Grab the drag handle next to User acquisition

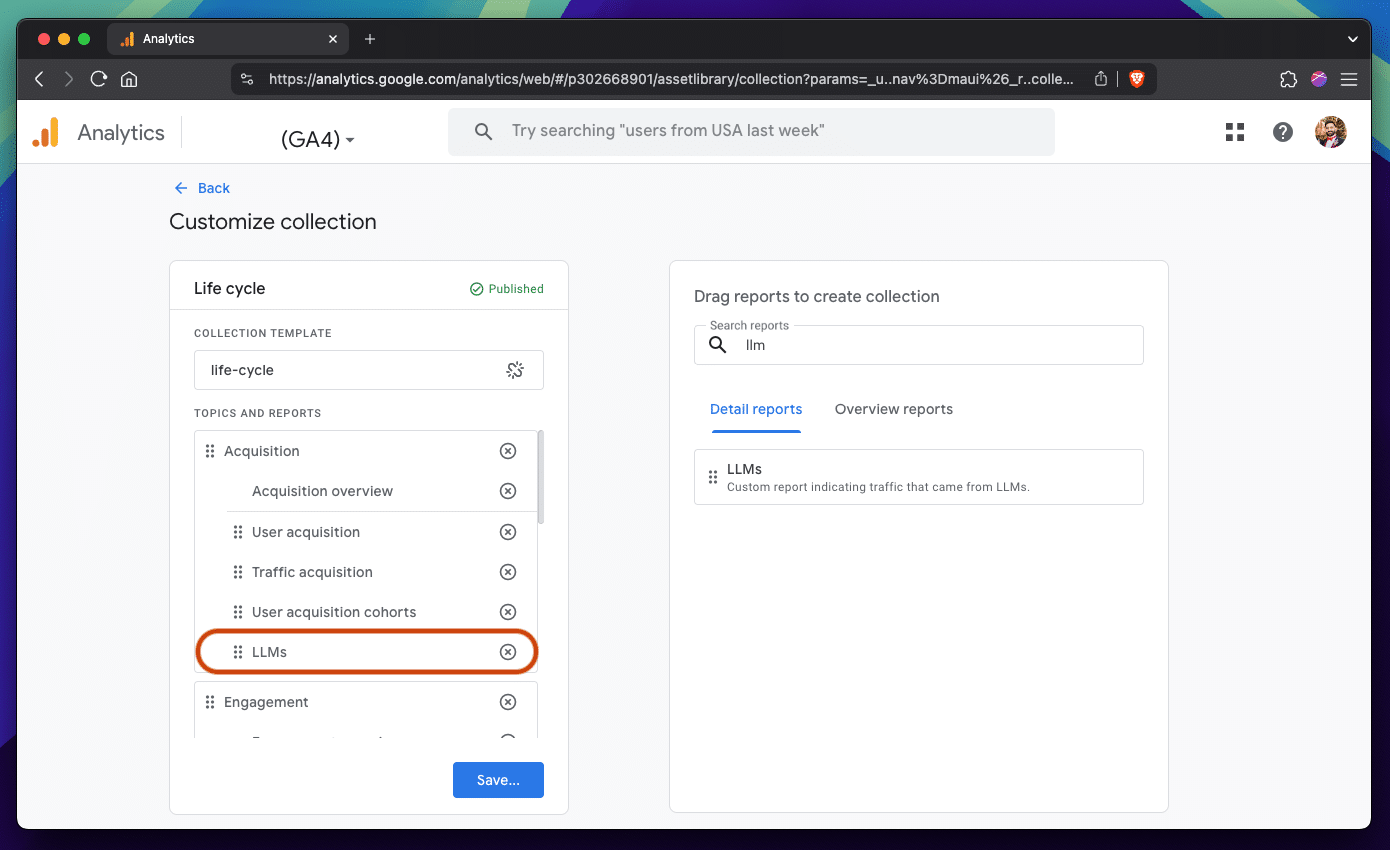click(238, 532)
